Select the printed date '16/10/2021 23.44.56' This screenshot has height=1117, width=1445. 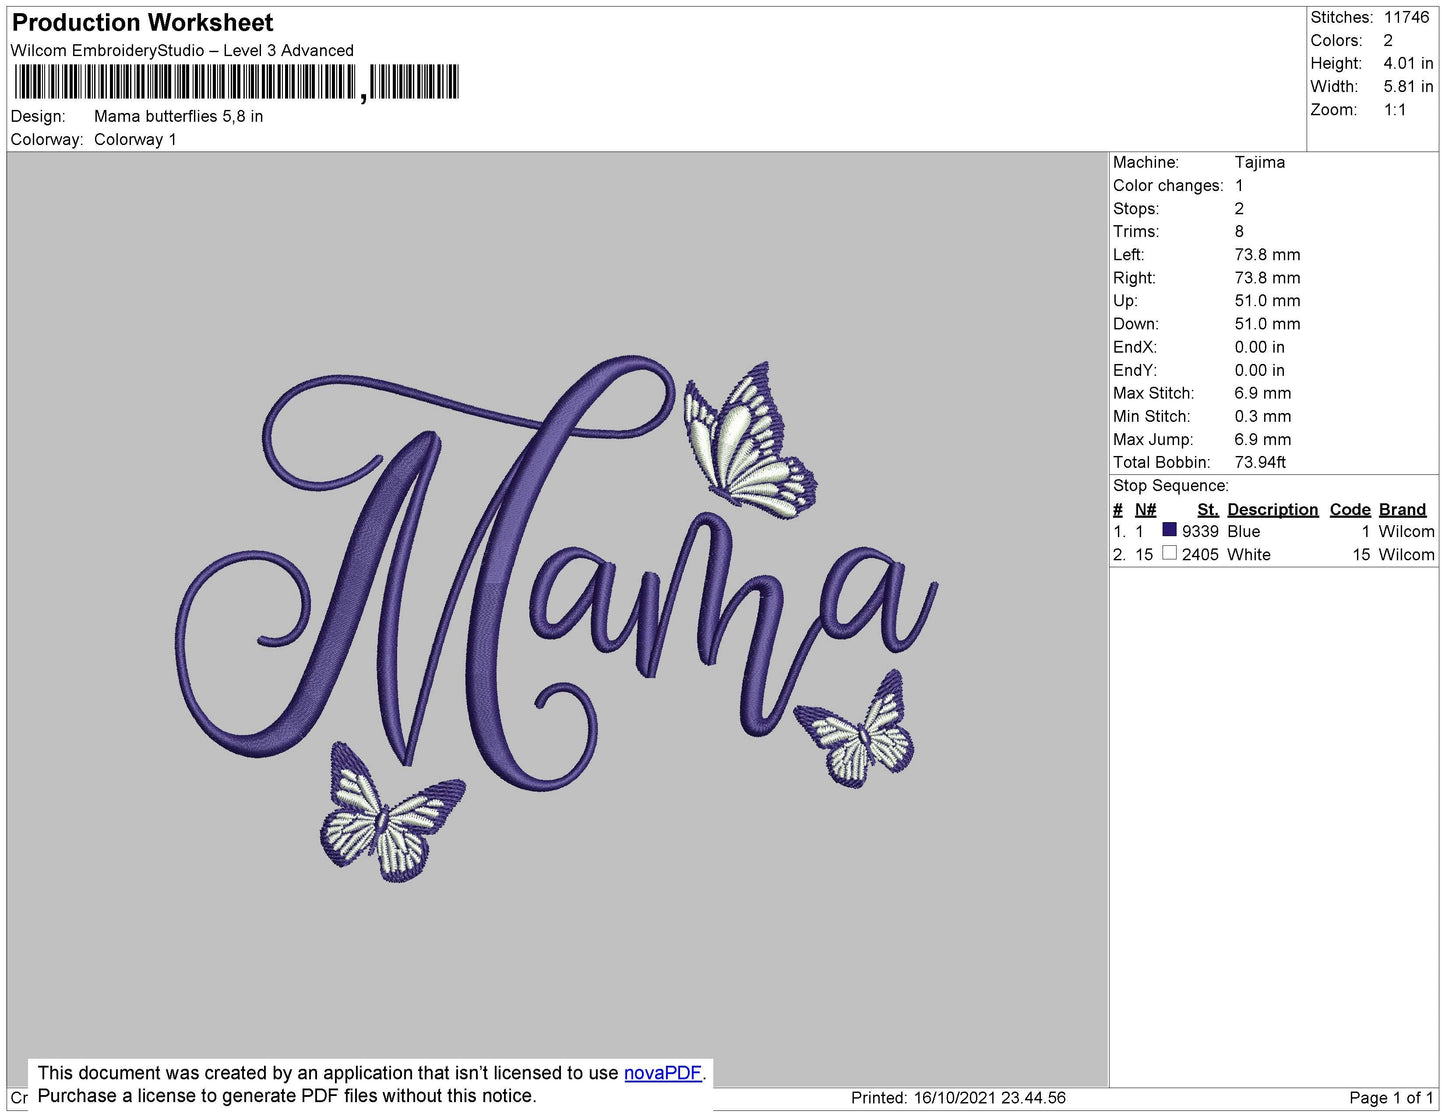(990, 1097)
